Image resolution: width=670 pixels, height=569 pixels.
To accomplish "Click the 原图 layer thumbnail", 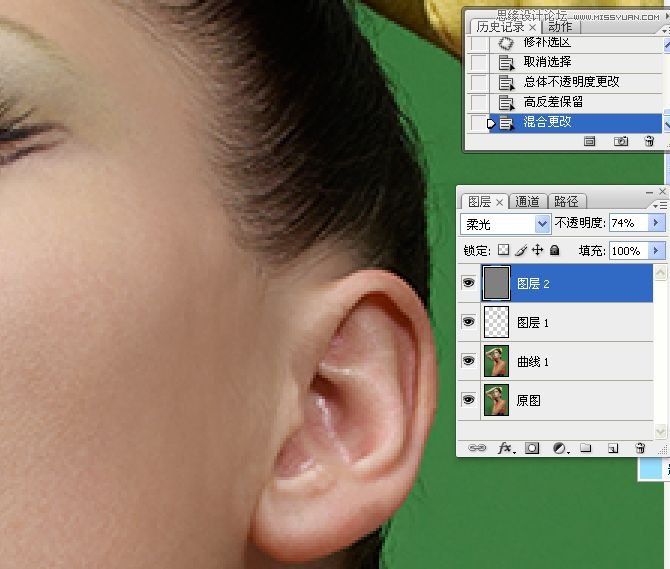I will point(497,400).
